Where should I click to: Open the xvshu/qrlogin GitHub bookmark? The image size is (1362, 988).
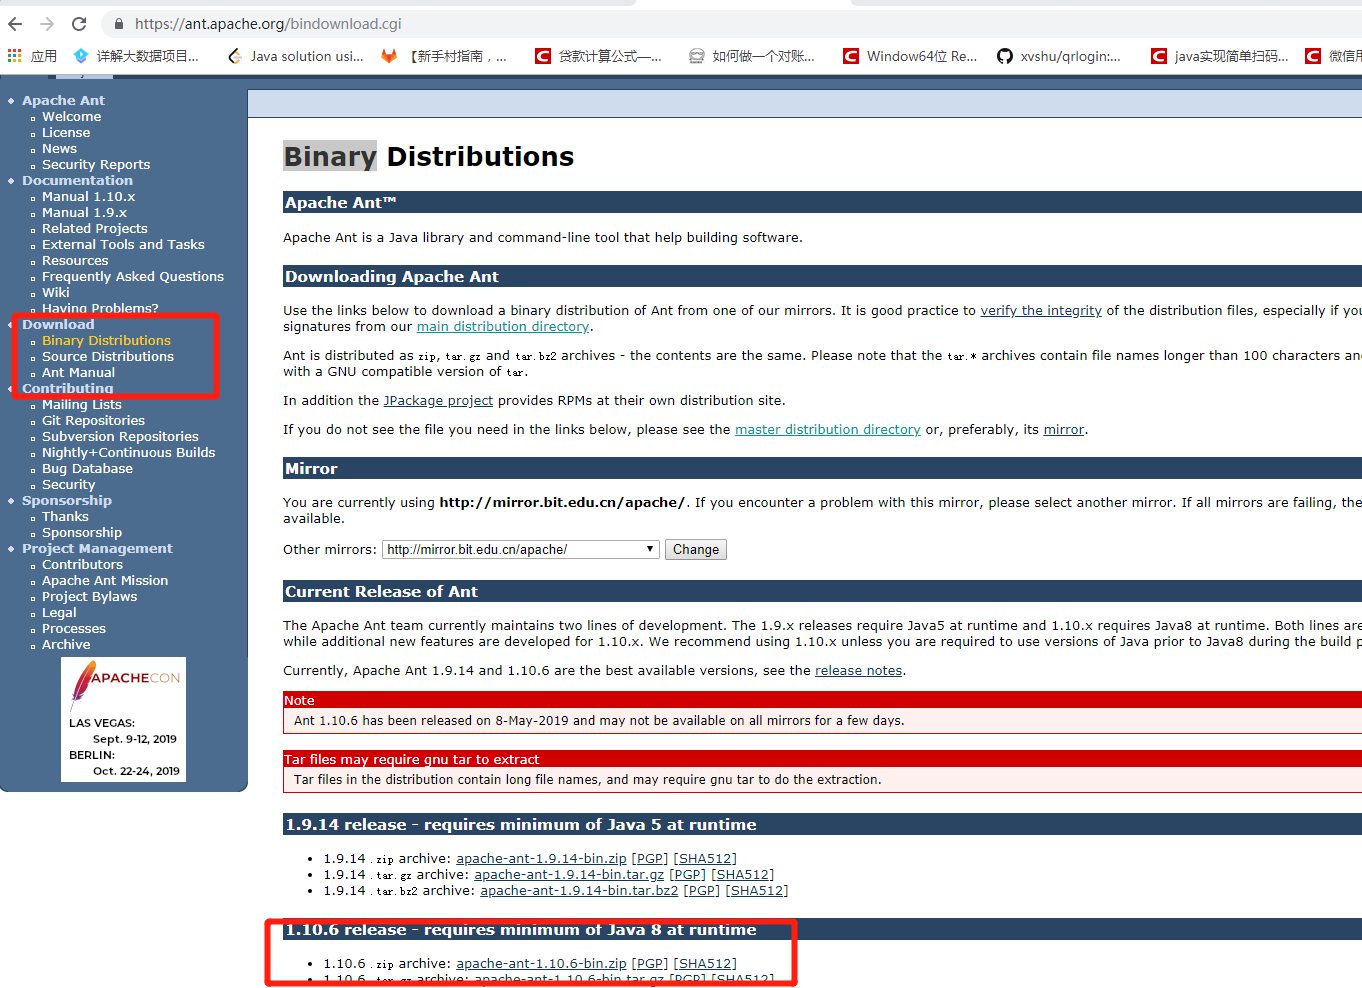click(1058, 56)
